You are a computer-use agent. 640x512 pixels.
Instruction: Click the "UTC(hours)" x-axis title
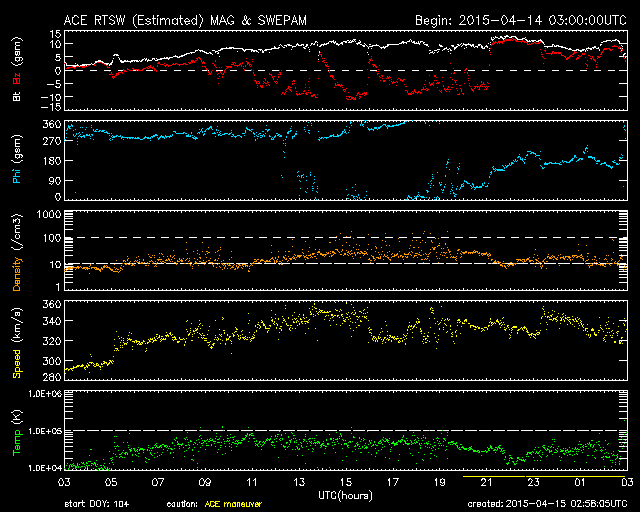[345, 496]
